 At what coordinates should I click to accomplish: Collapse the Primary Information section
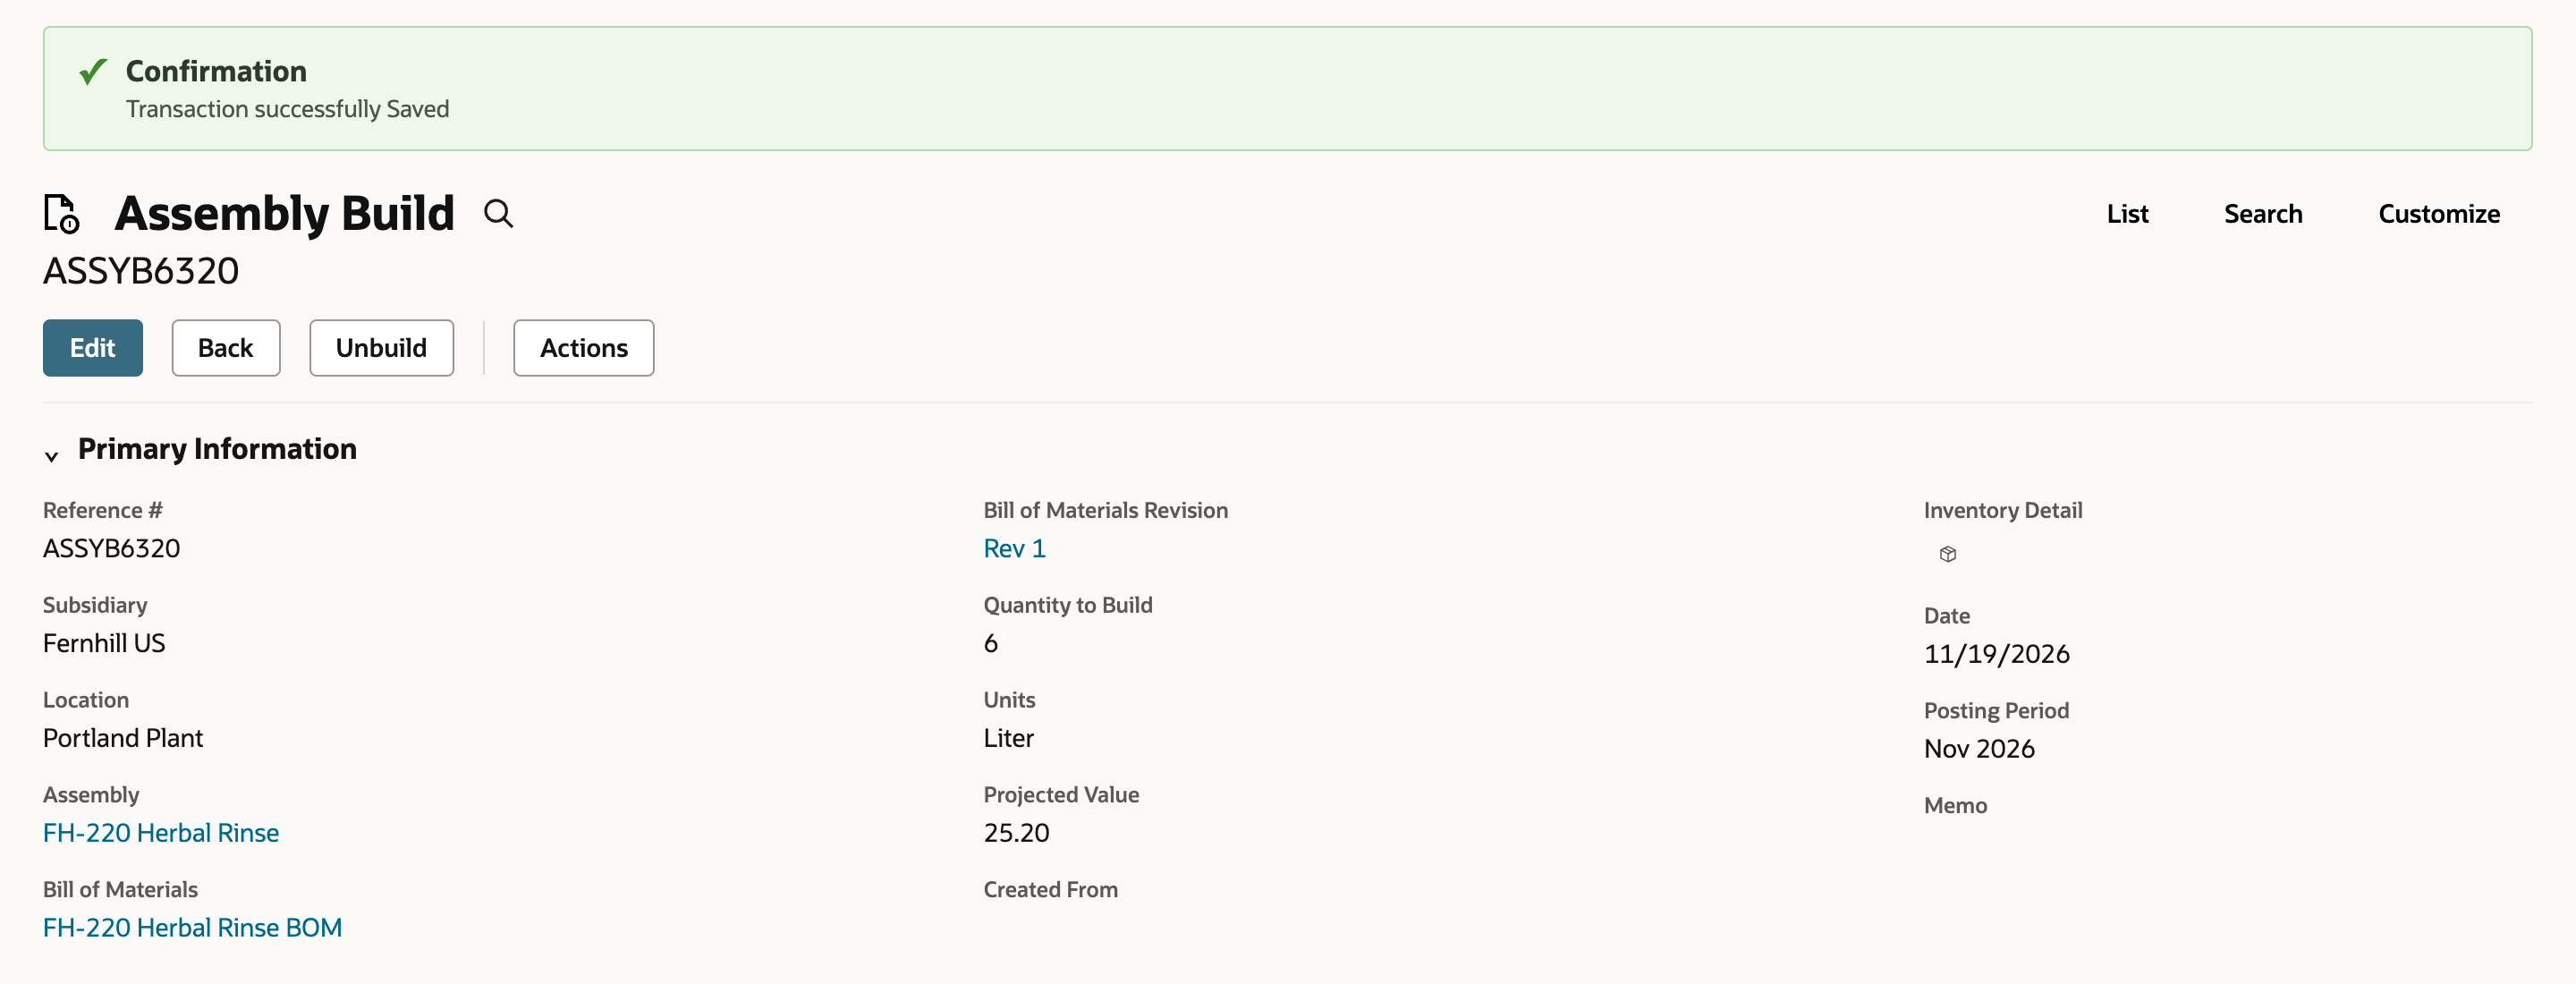(52, 456)
